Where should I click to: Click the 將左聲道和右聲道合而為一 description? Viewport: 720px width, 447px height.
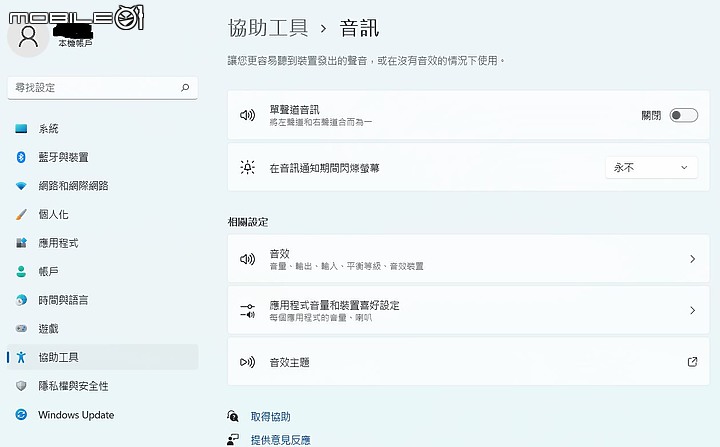coord(321,122)
